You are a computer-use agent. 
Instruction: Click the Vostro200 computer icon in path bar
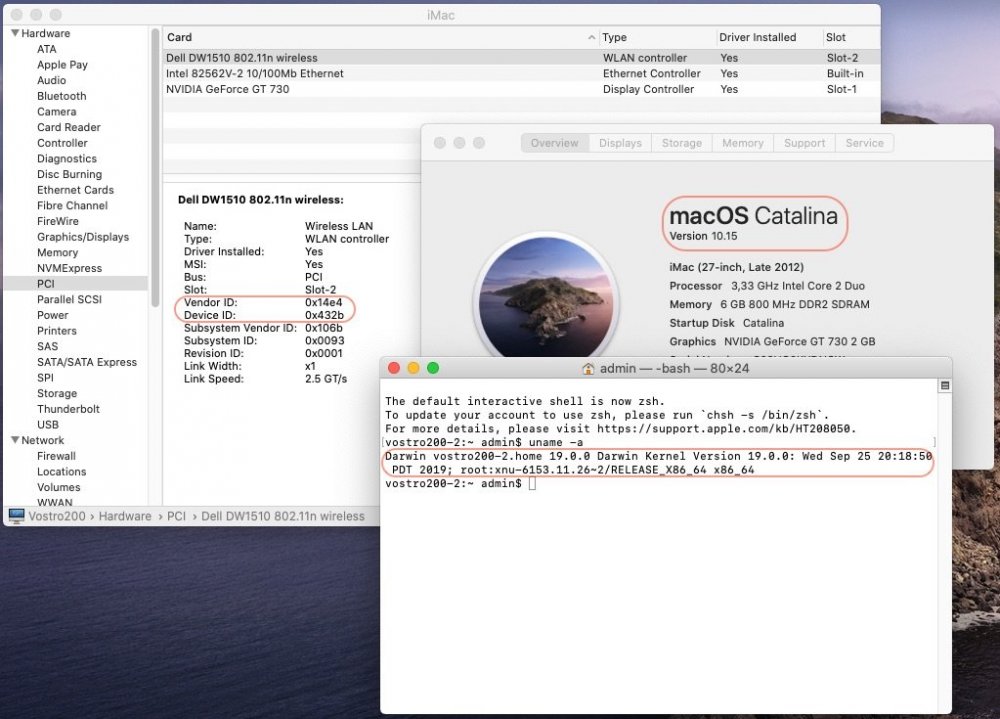(x=16, y=516)
